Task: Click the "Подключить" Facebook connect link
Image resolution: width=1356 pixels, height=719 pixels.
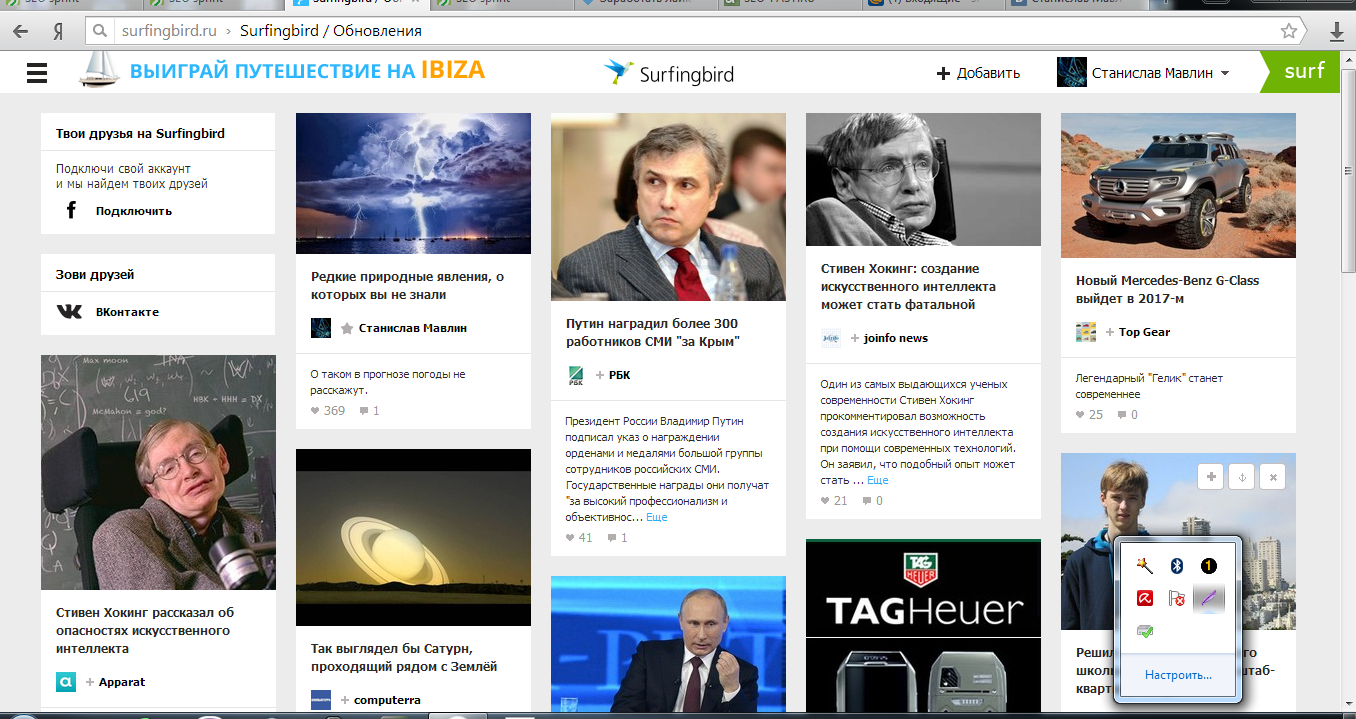Action: click(x=134, y=211)
